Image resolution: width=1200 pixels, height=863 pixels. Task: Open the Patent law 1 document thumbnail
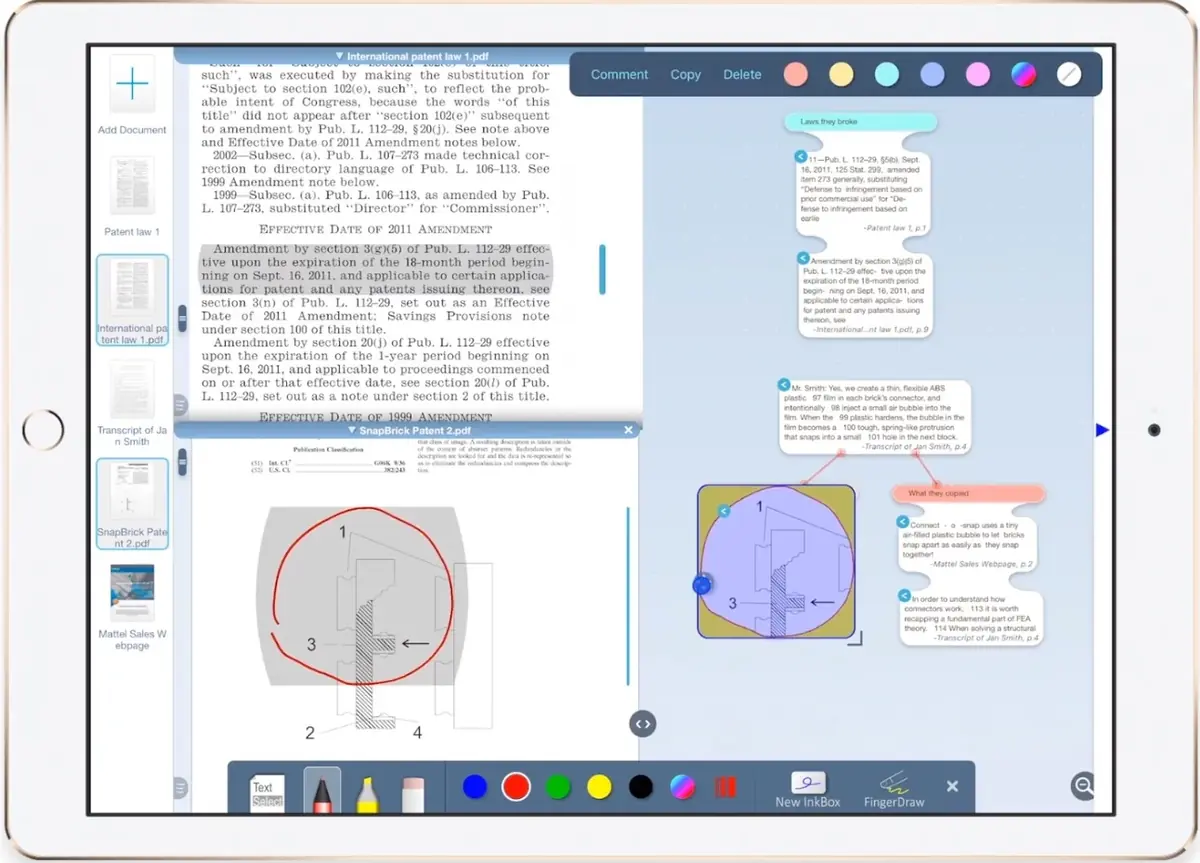pyautogui.click(x=132, y=185)
